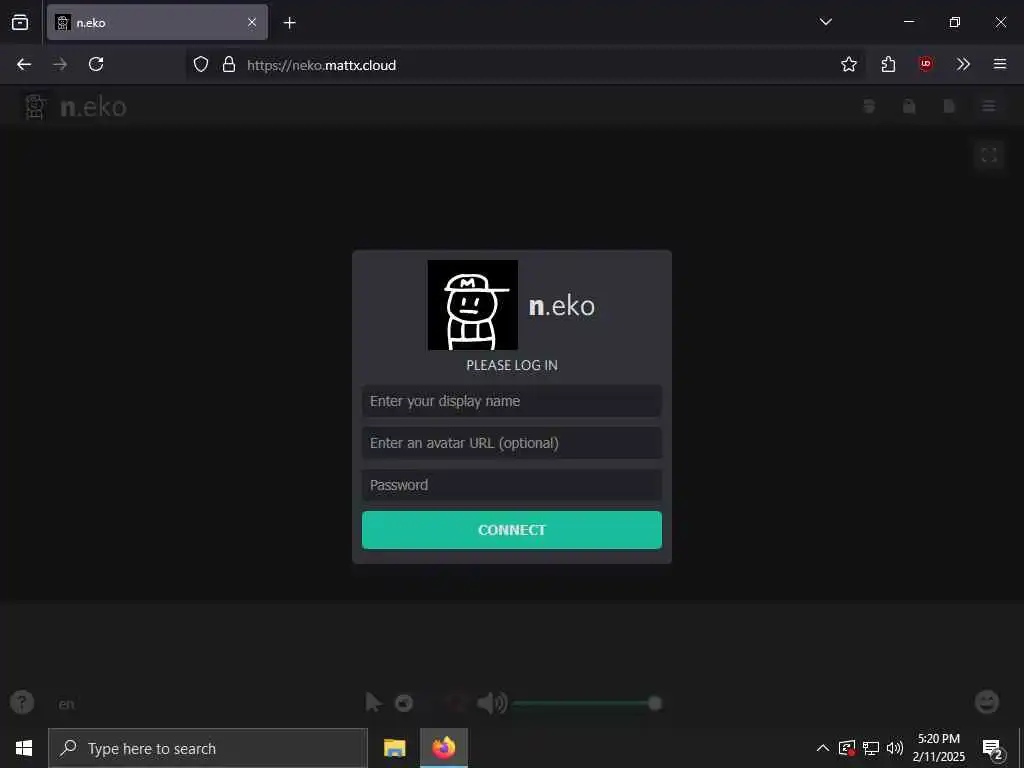Open the tracking protection shield icon
The height and width of the screenshot is (768, 1024).
(201, 64)
